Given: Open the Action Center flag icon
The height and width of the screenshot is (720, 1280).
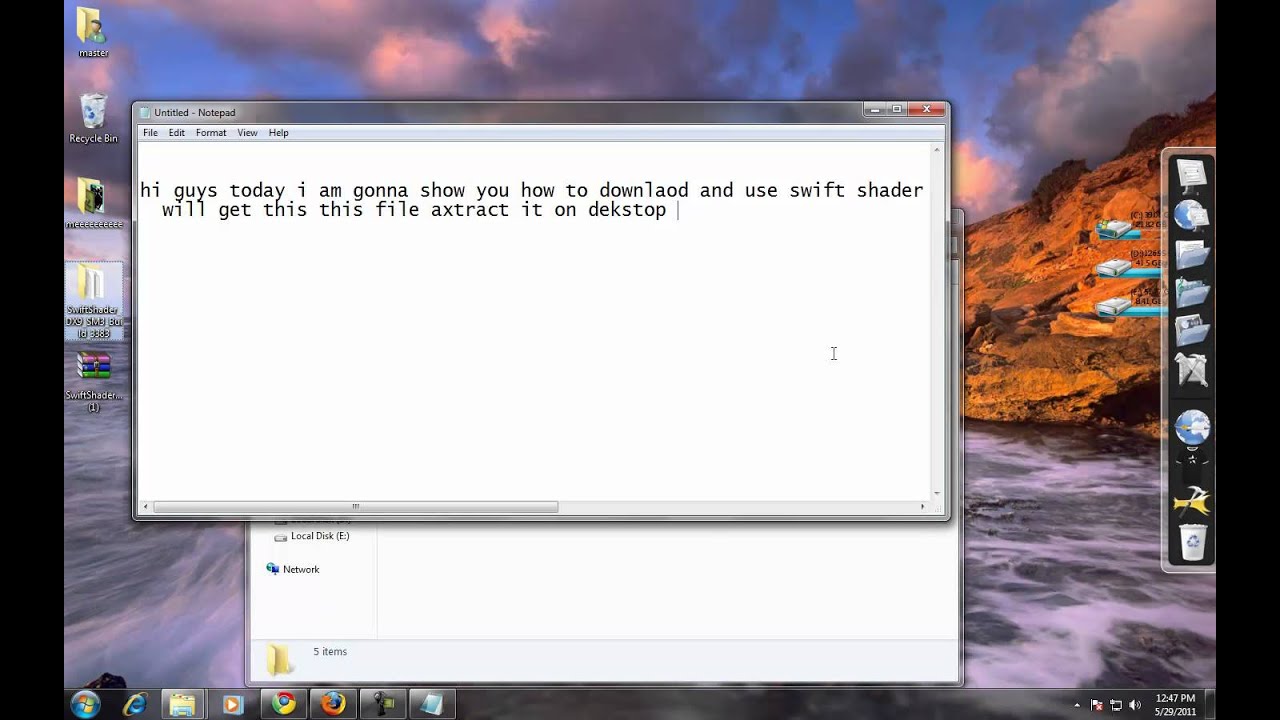Looking at the screenshot, I should pyautogui.click(x=1097, y=705).
